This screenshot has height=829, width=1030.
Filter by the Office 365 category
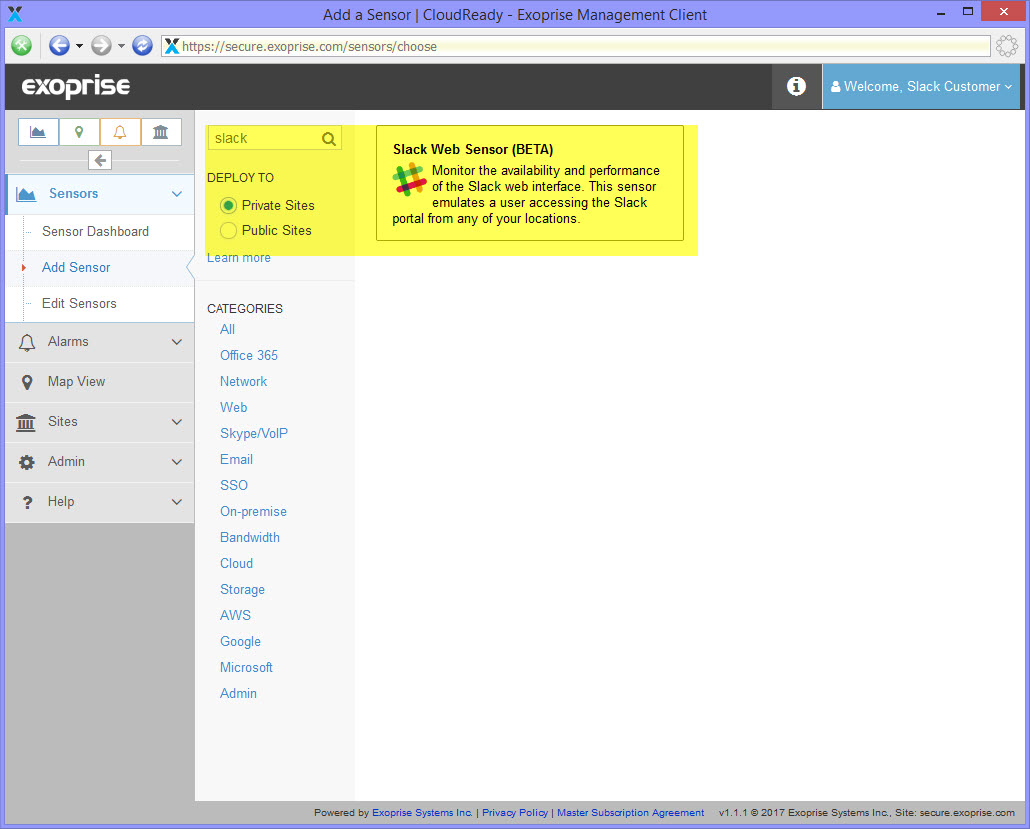[x=249, y=355]
